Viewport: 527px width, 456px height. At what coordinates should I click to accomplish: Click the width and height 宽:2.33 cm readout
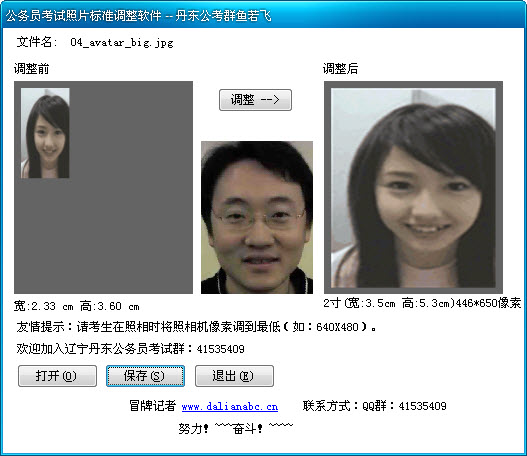(x=77, y=306)
